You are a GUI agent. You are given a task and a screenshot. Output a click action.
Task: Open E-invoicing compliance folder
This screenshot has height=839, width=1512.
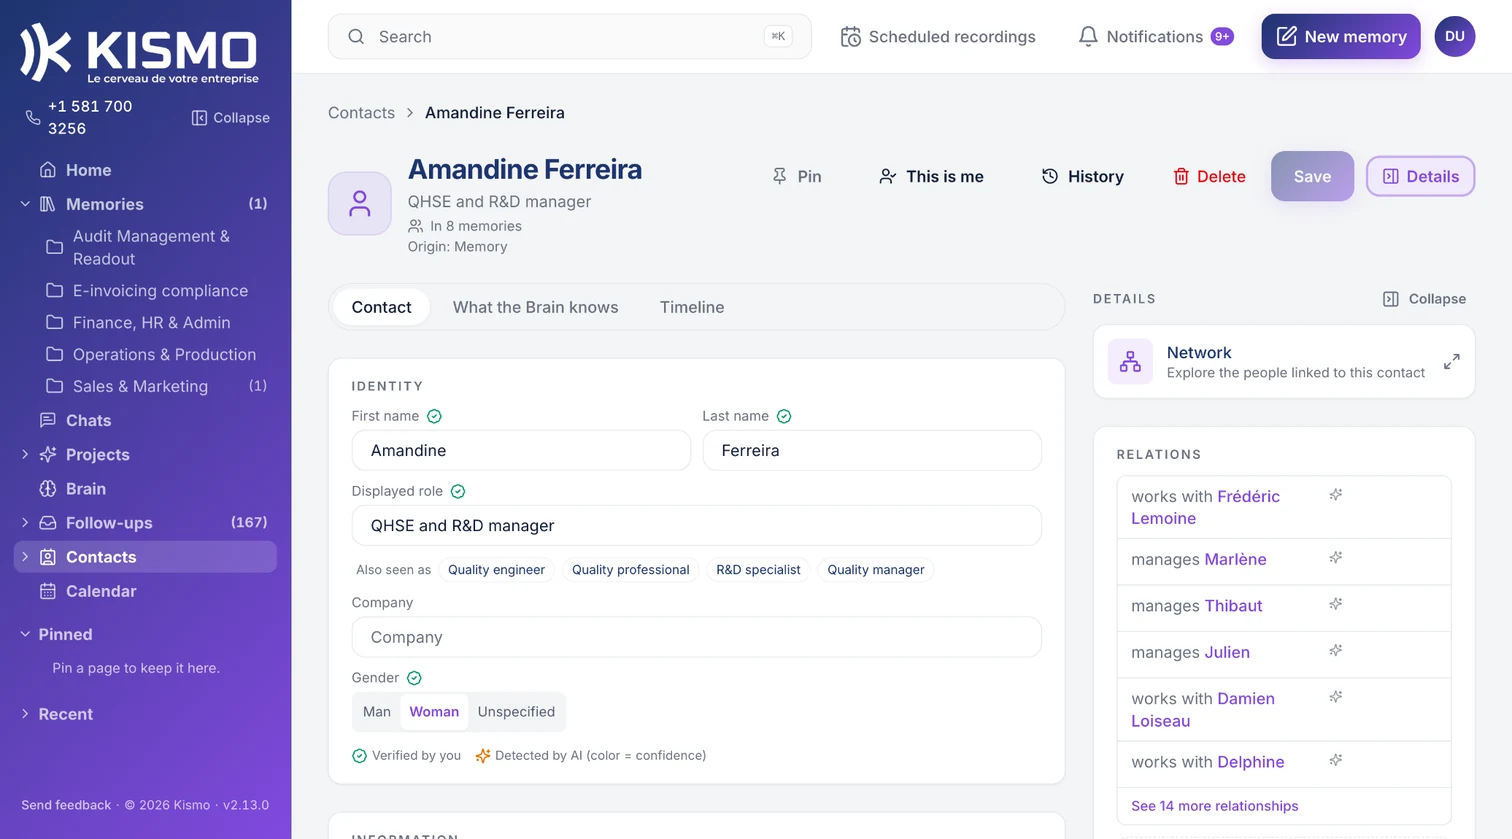pyautogui.click(x=159, y=291)
